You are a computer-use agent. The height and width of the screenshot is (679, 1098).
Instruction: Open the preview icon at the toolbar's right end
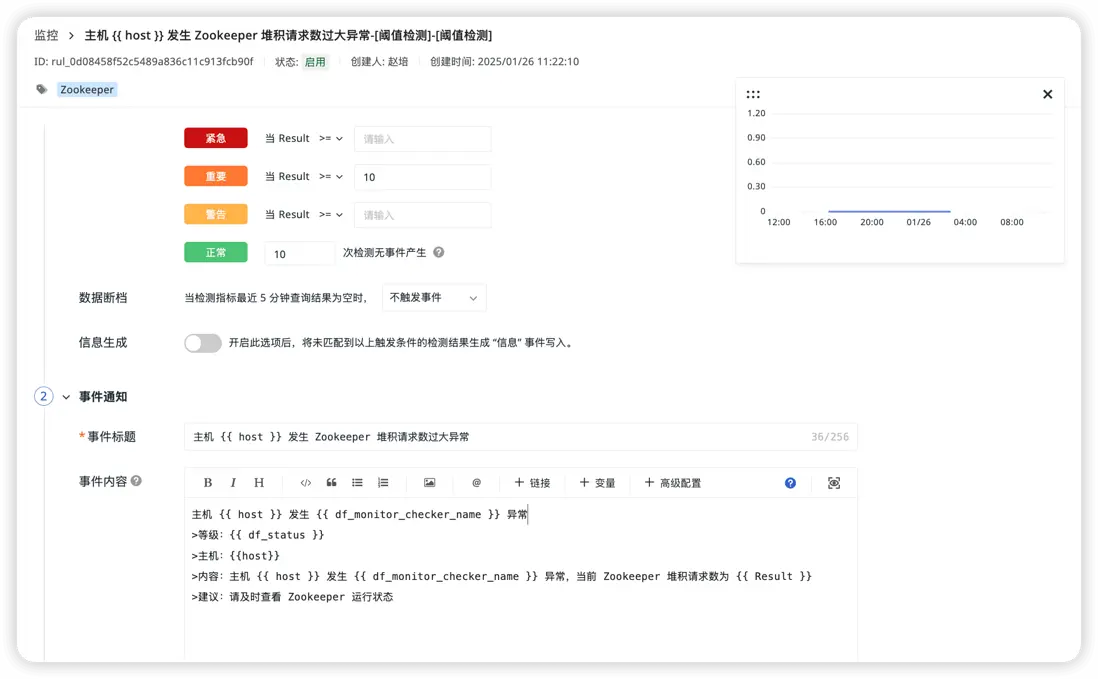point(833,482)
